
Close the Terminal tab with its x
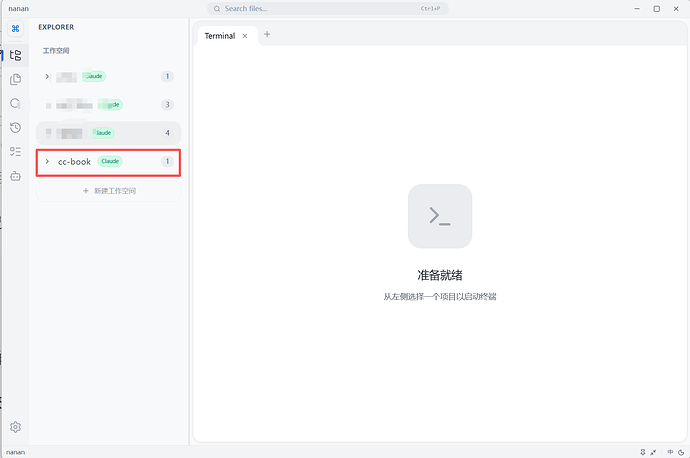[x=245, y=36]
